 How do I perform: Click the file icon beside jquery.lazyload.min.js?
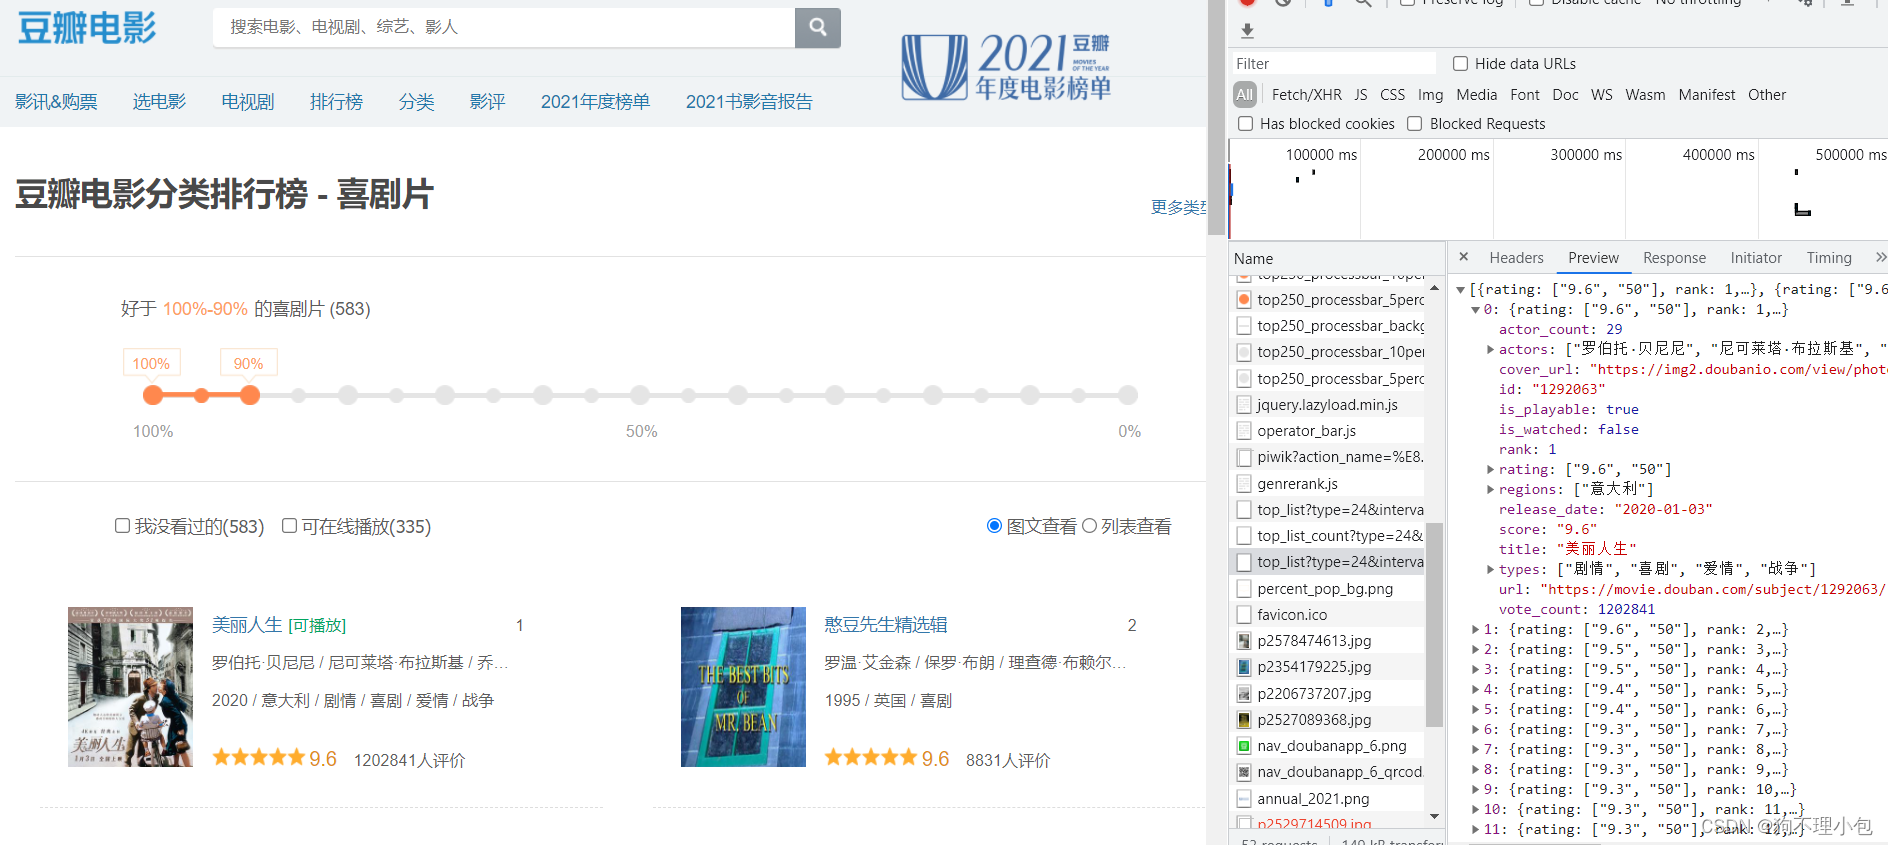(x=1244, y=405)
